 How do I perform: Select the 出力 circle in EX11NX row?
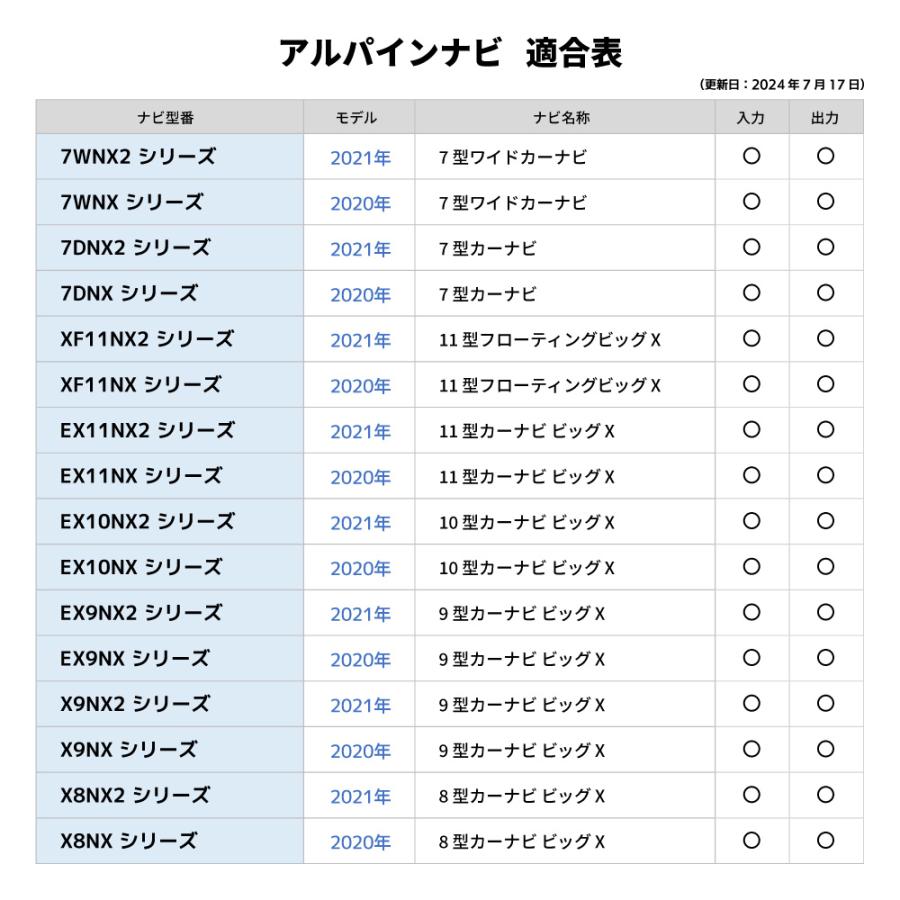(826, 476)
